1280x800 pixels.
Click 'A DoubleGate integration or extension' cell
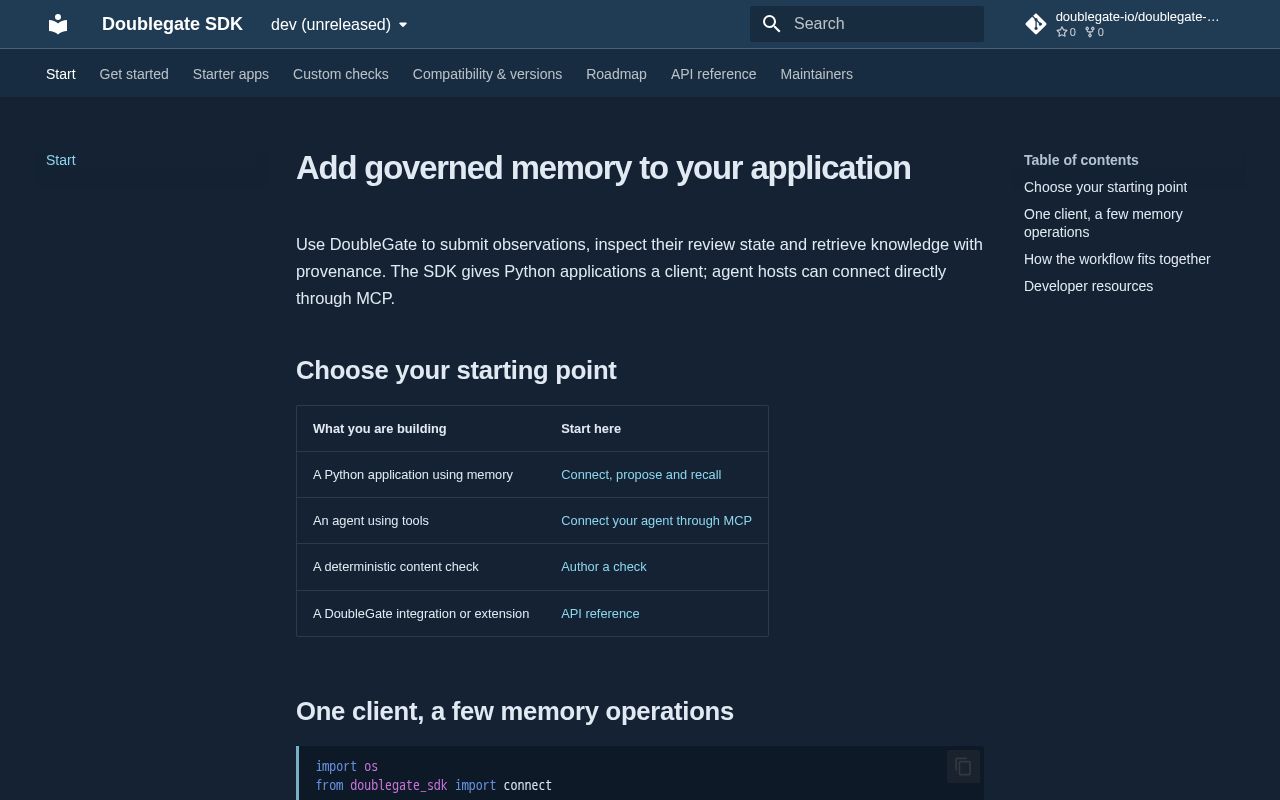coord(421,614)
